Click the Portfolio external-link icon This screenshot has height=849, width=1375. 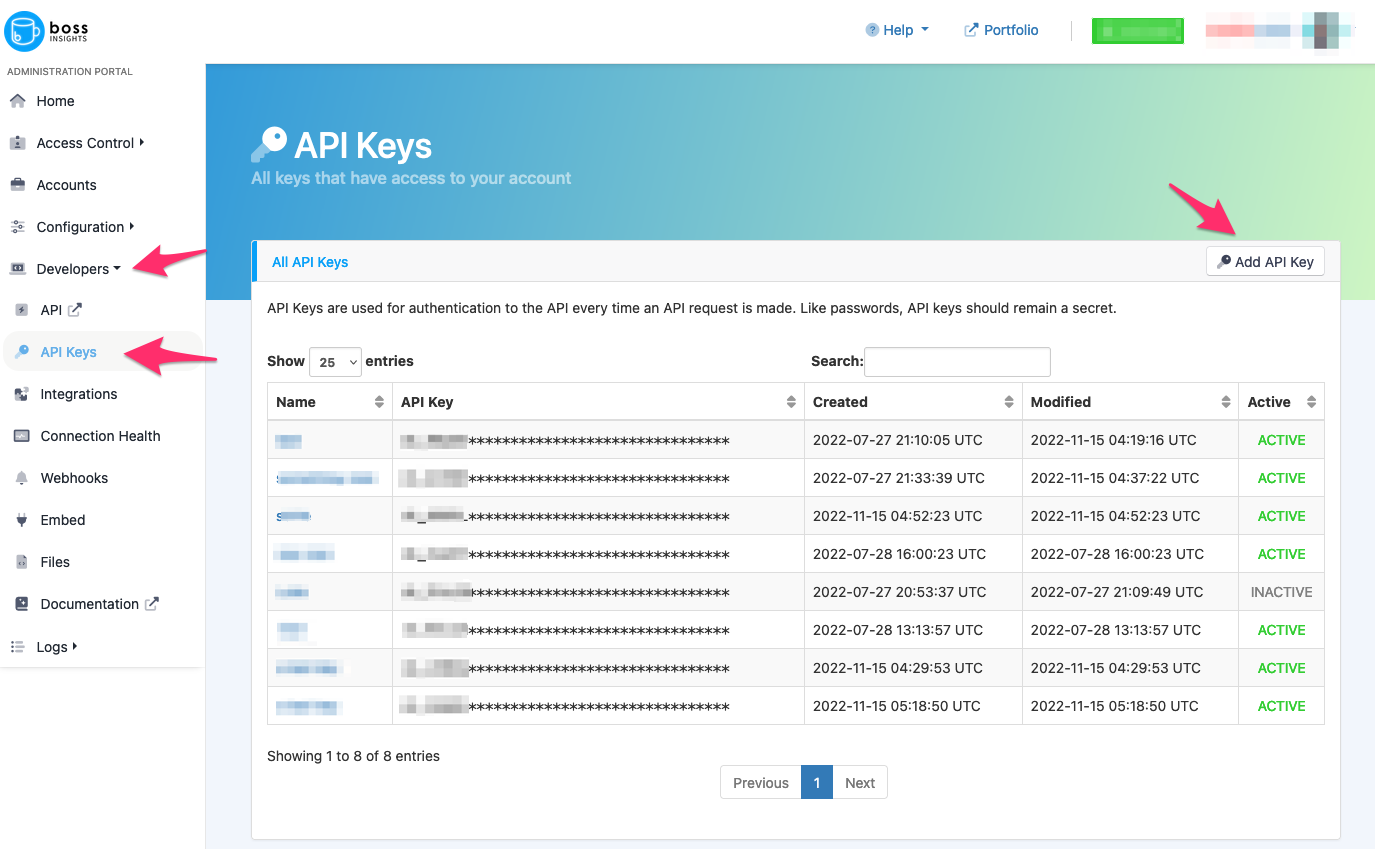tap(971, 30)
